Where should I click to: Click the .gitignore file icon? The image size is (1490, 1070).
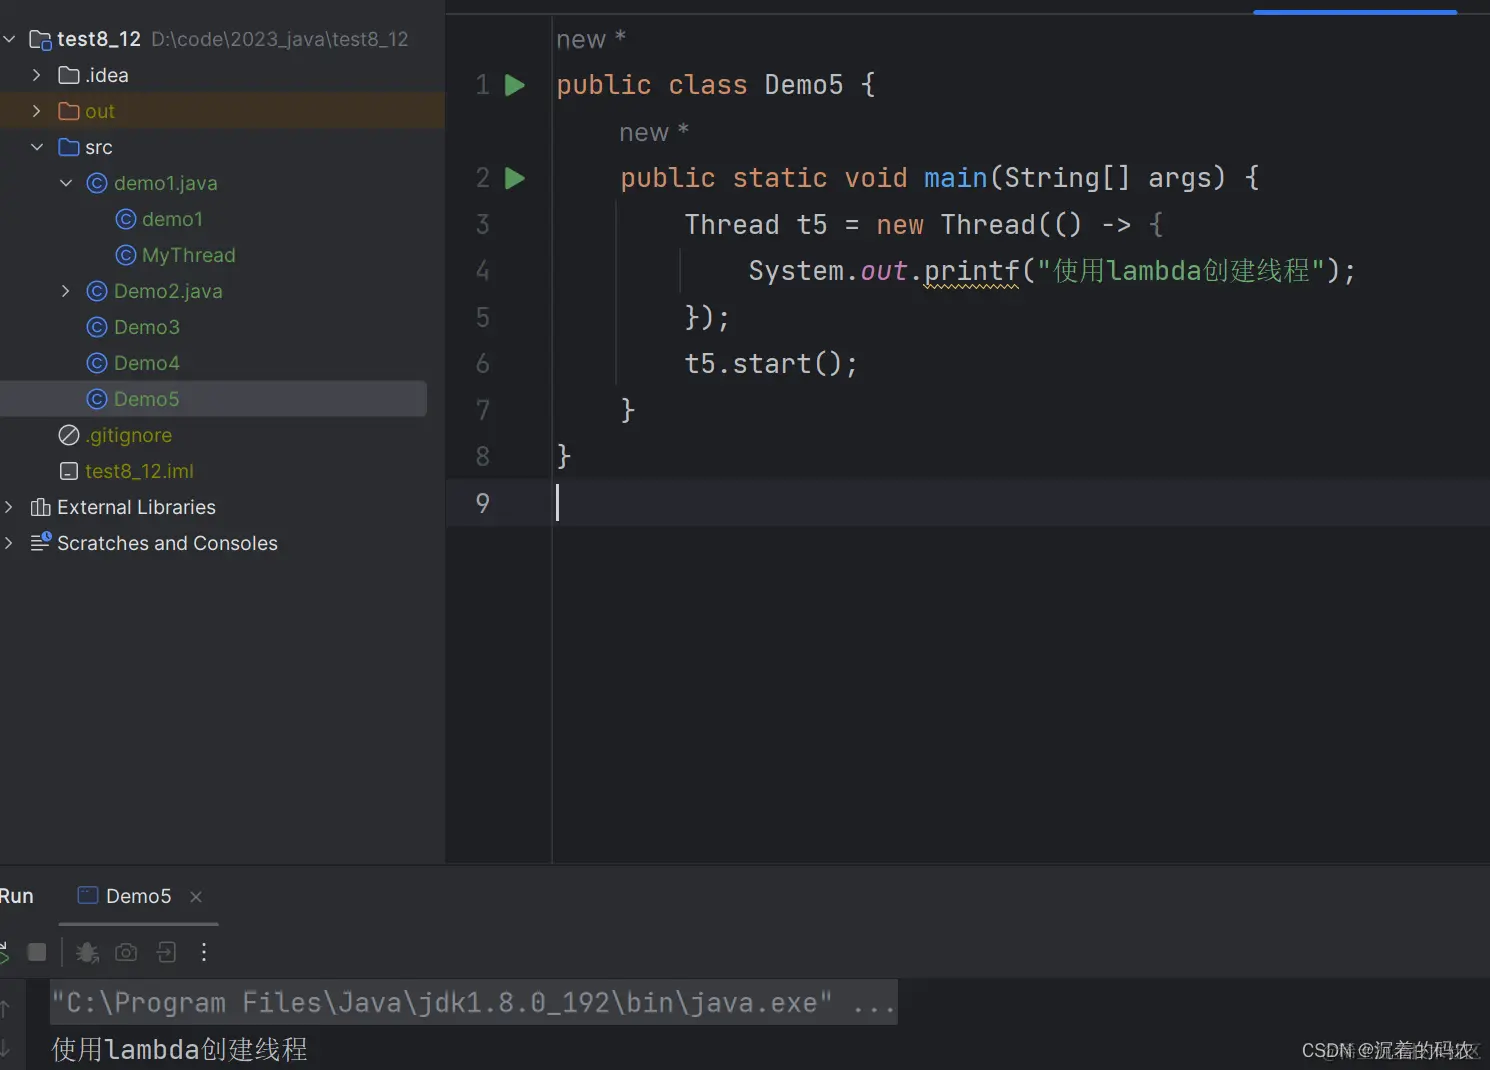[69, 435]
